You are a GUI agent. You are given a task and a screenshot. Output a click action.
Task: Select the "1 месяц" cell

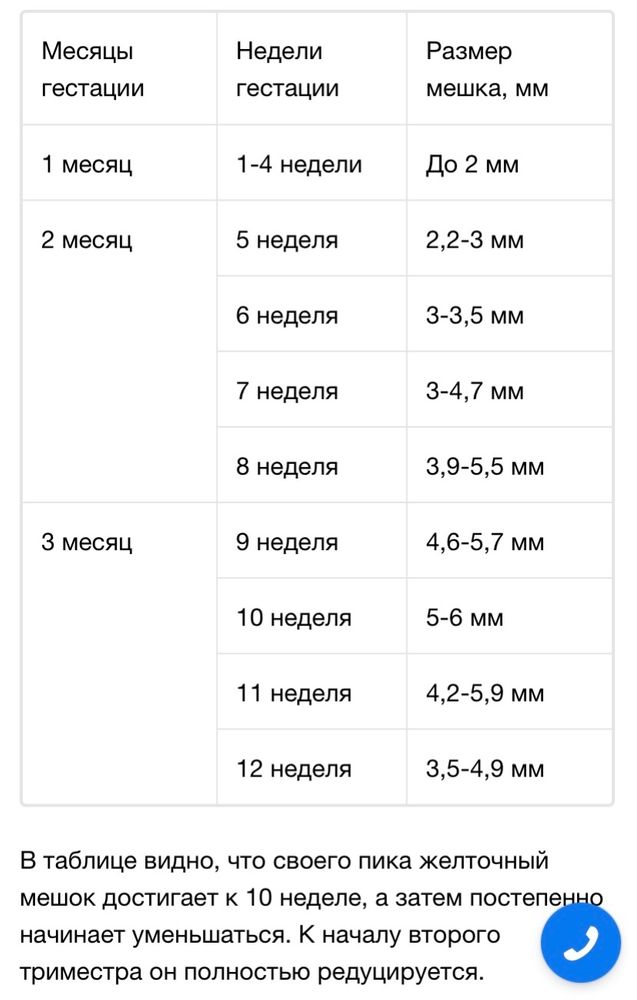pyautogui.click(x=87, y=164)
